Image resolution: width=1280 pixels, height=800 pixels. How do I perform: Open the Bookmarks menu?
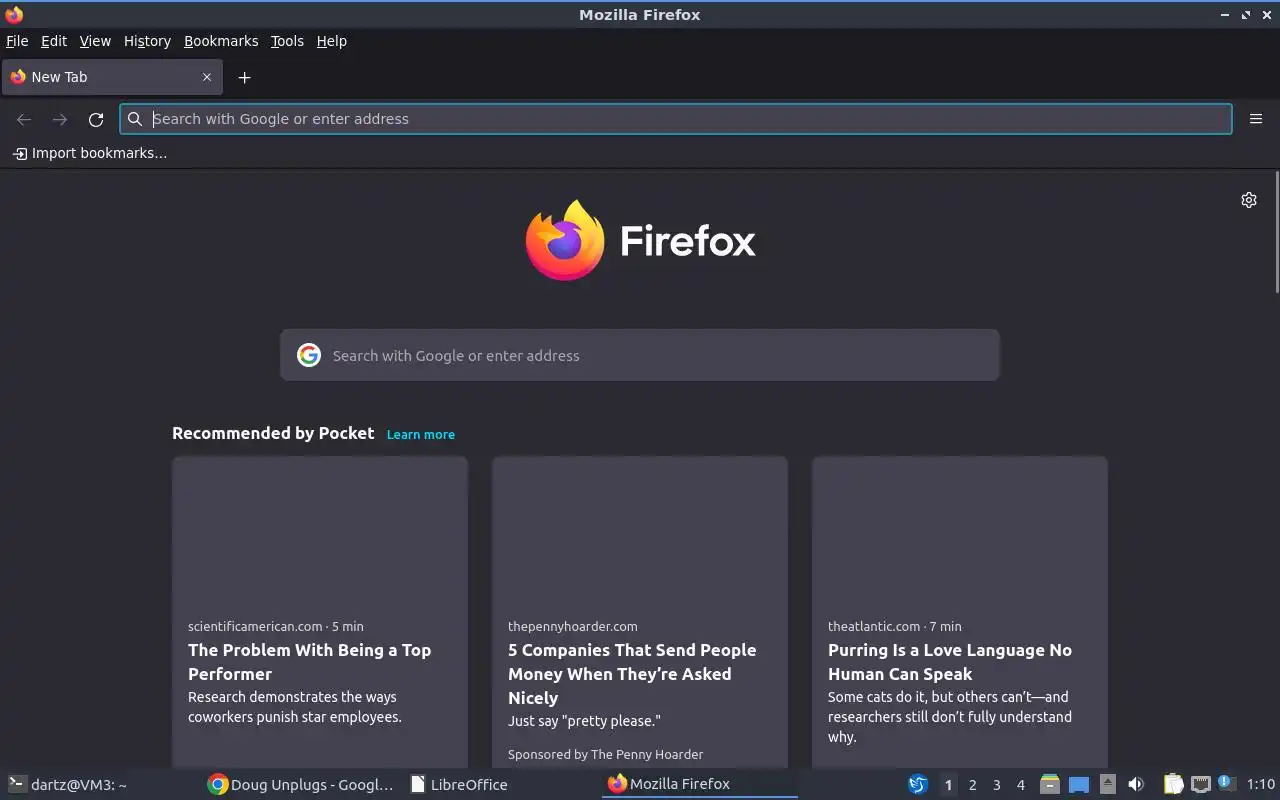coord(221,41)
